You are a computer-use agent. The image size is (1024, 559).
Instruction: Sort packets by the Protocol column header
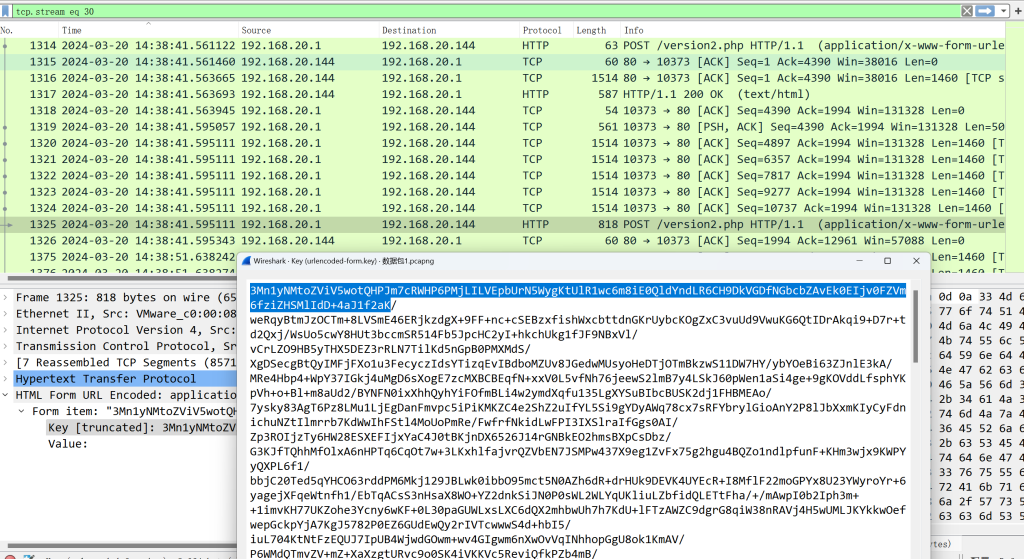click(x=542, y=31)
